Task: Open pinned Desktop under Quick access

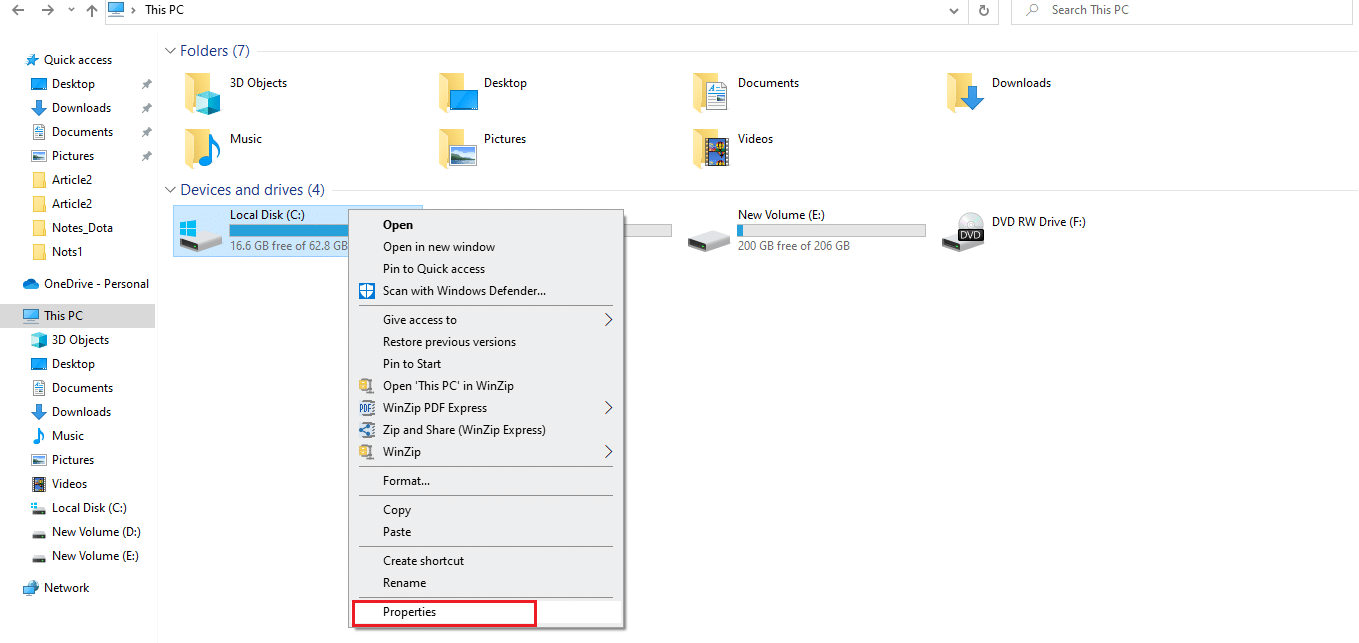Action: click(x=73, y=84)
